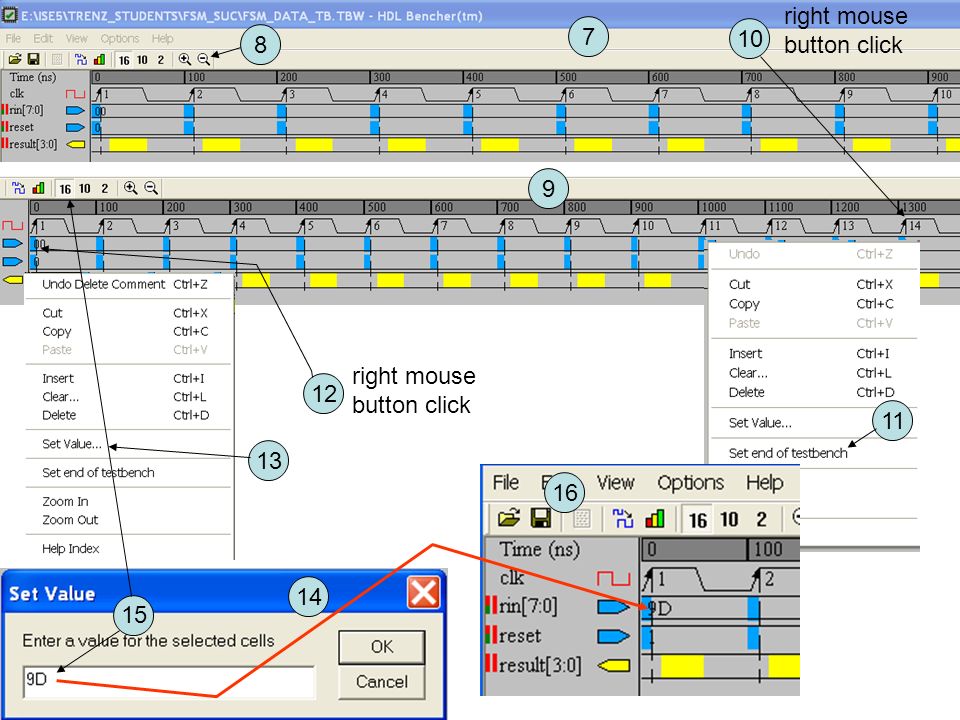This screenshot has height=720, width=960.
Task: Click the bar chart icon in the middle toolbar strip
Action: (39, 188)
